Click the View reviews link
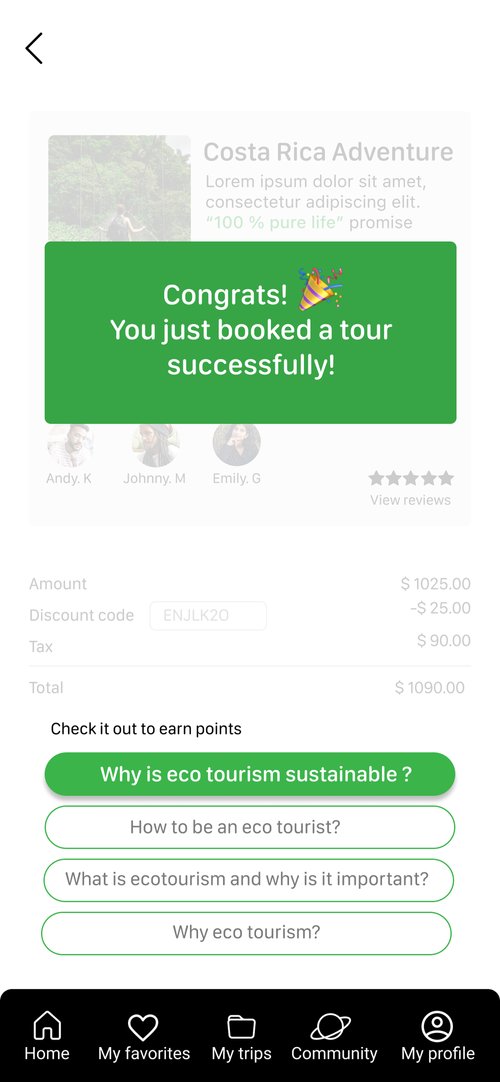The height and width of the screenshot is (1082, 500). point(410,500)
